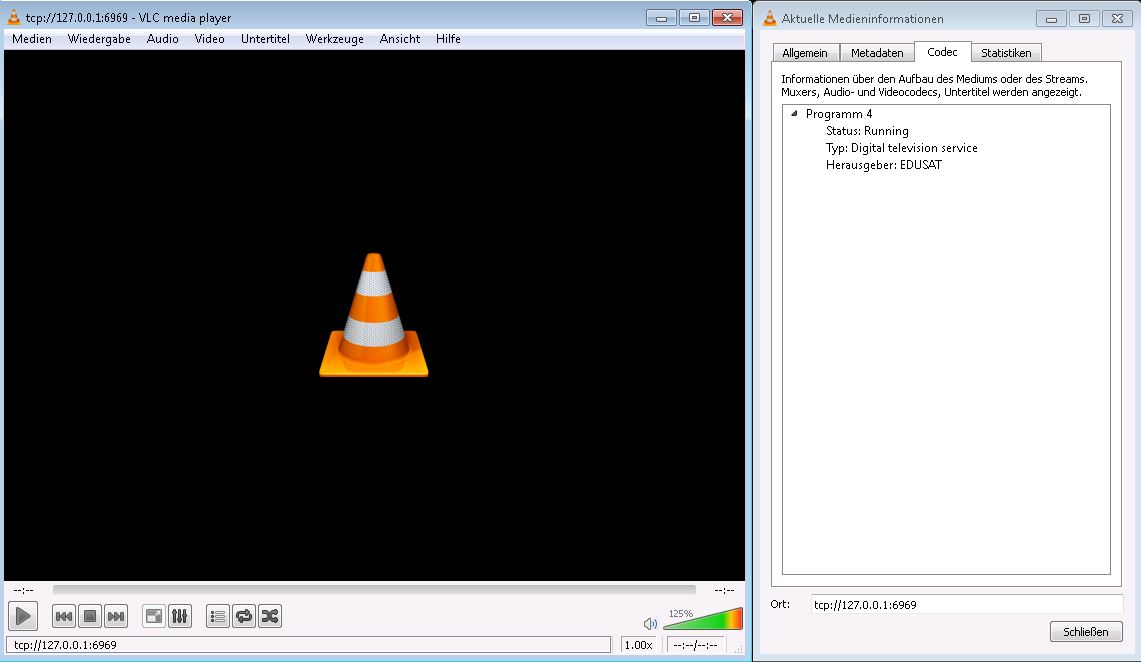The height and width of the screenshot is (662, 1141).
Task: Click the VLC cone in video area
Action: coord(373,314)
